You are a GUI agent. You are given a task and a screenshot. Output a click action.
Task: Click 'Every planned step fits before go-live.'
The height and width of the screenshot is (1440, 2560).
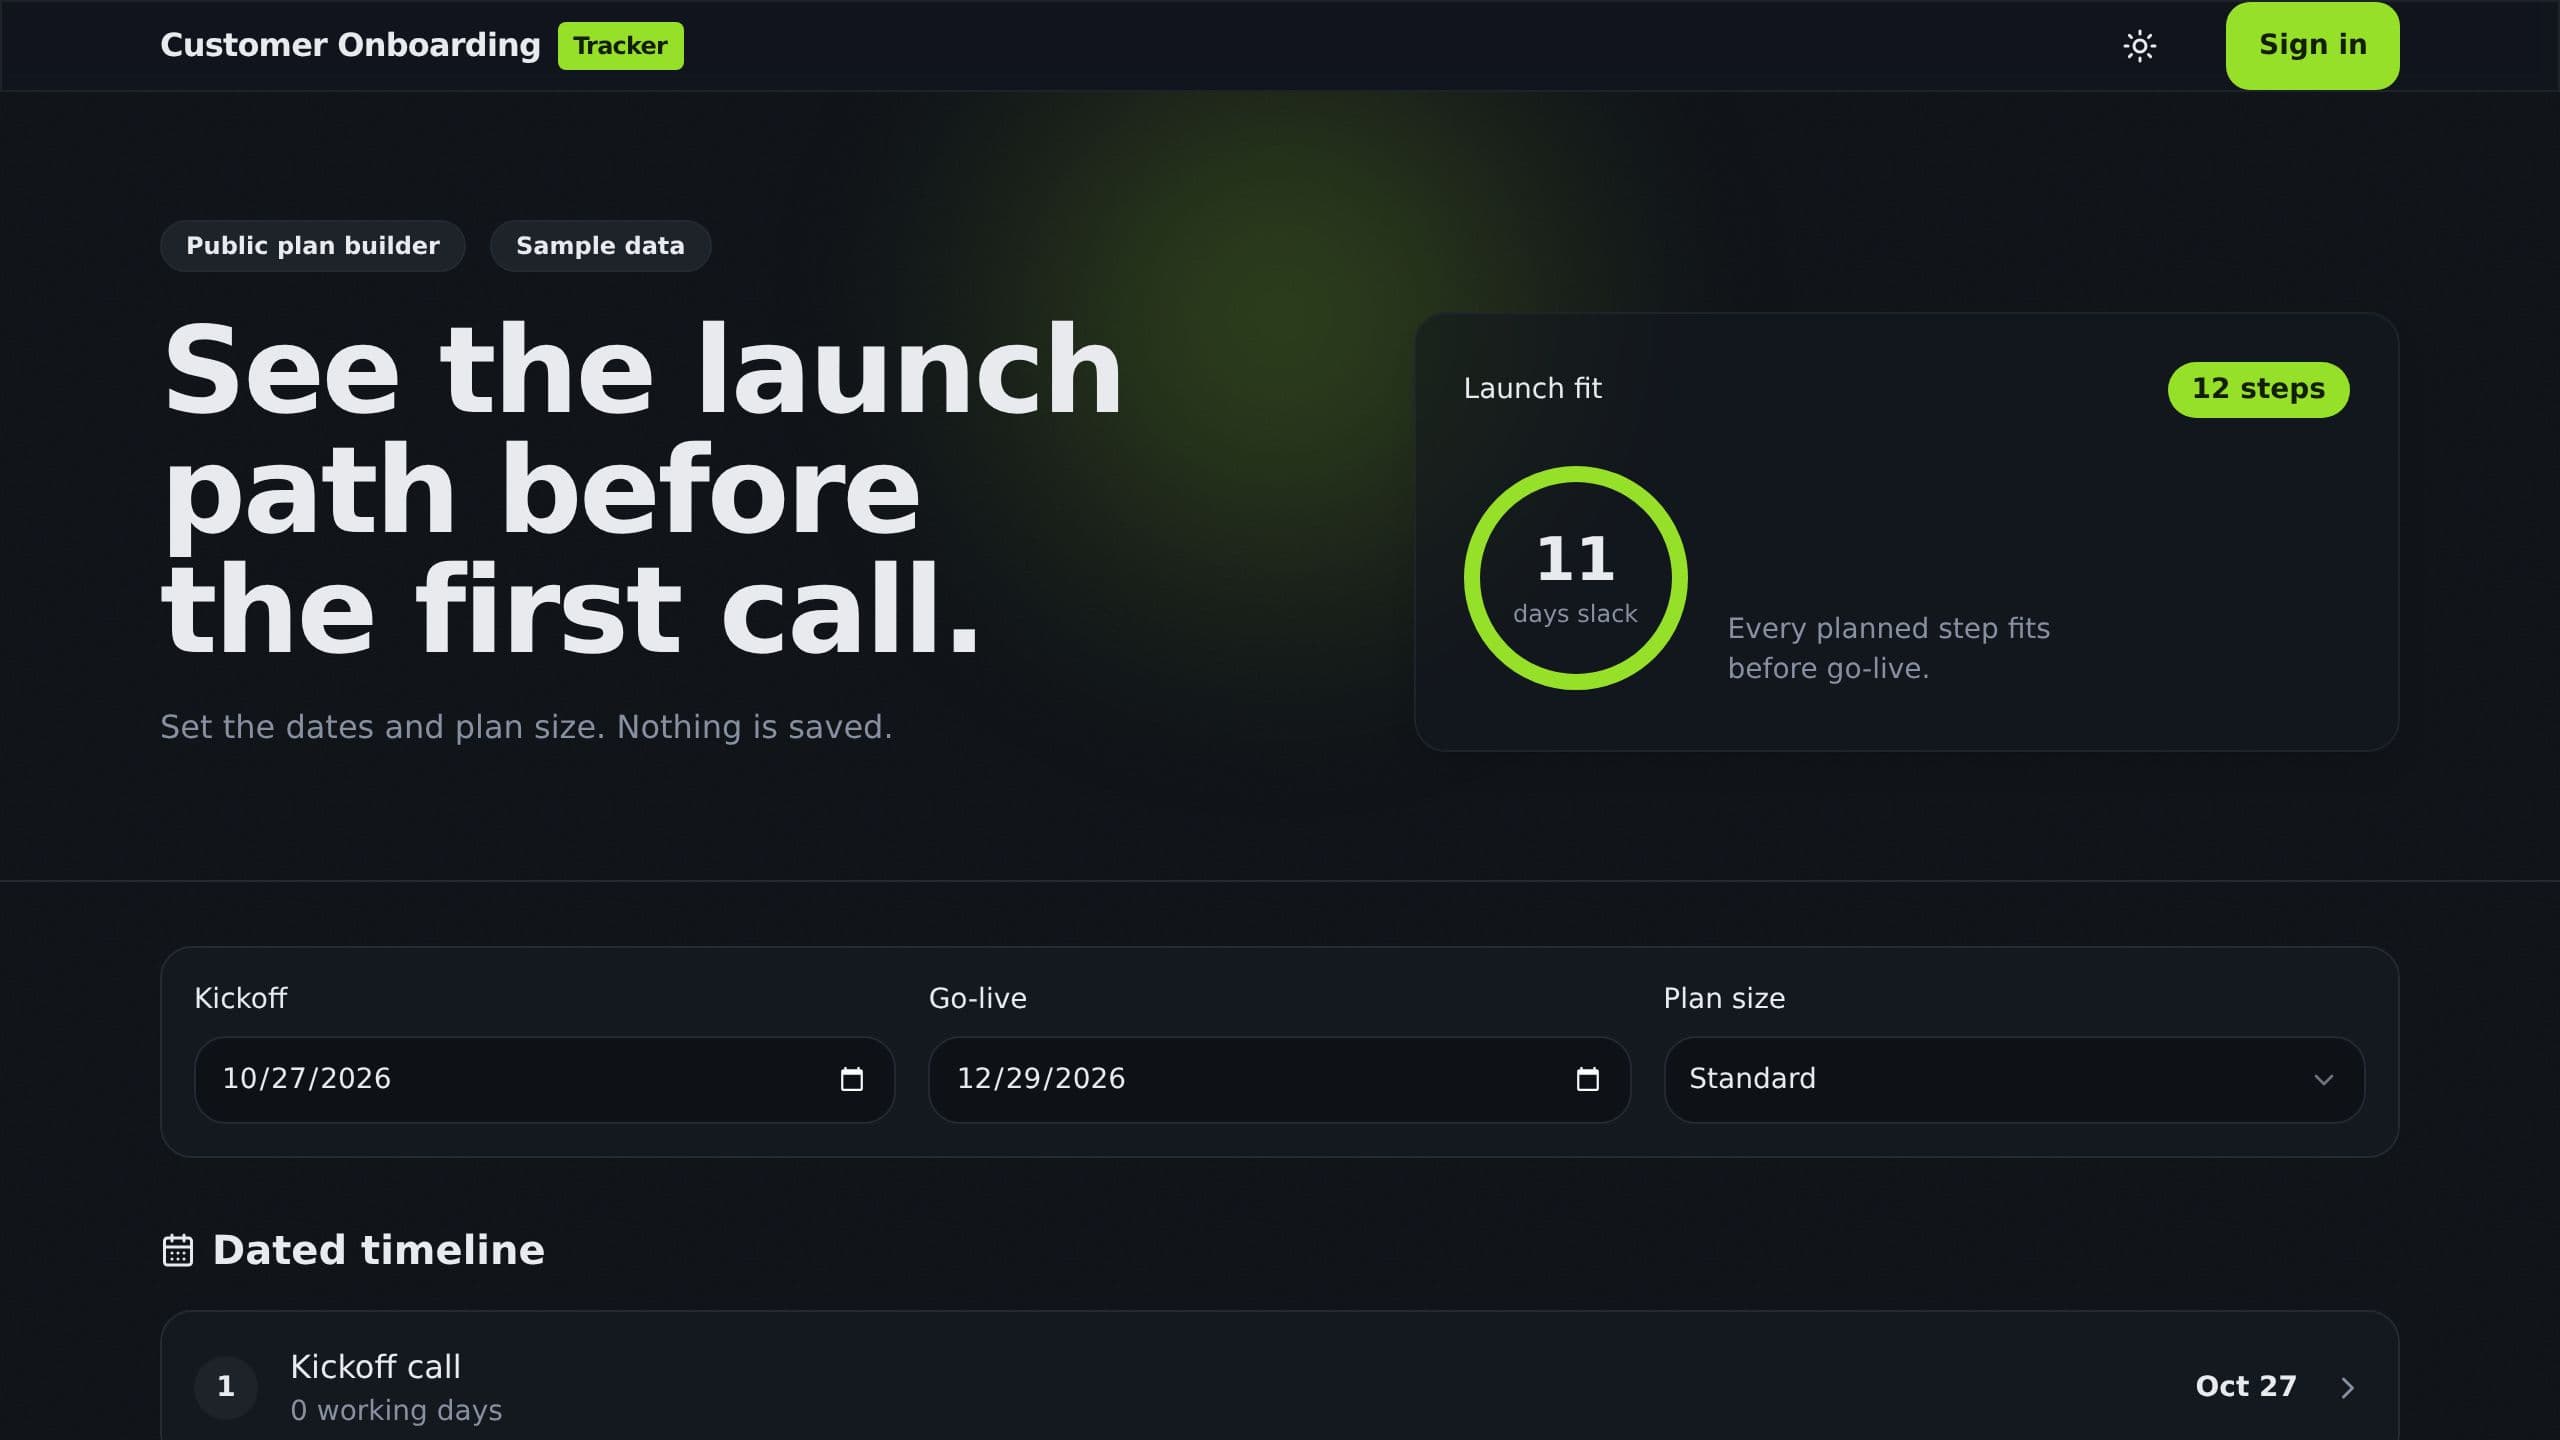point(1888,649)
